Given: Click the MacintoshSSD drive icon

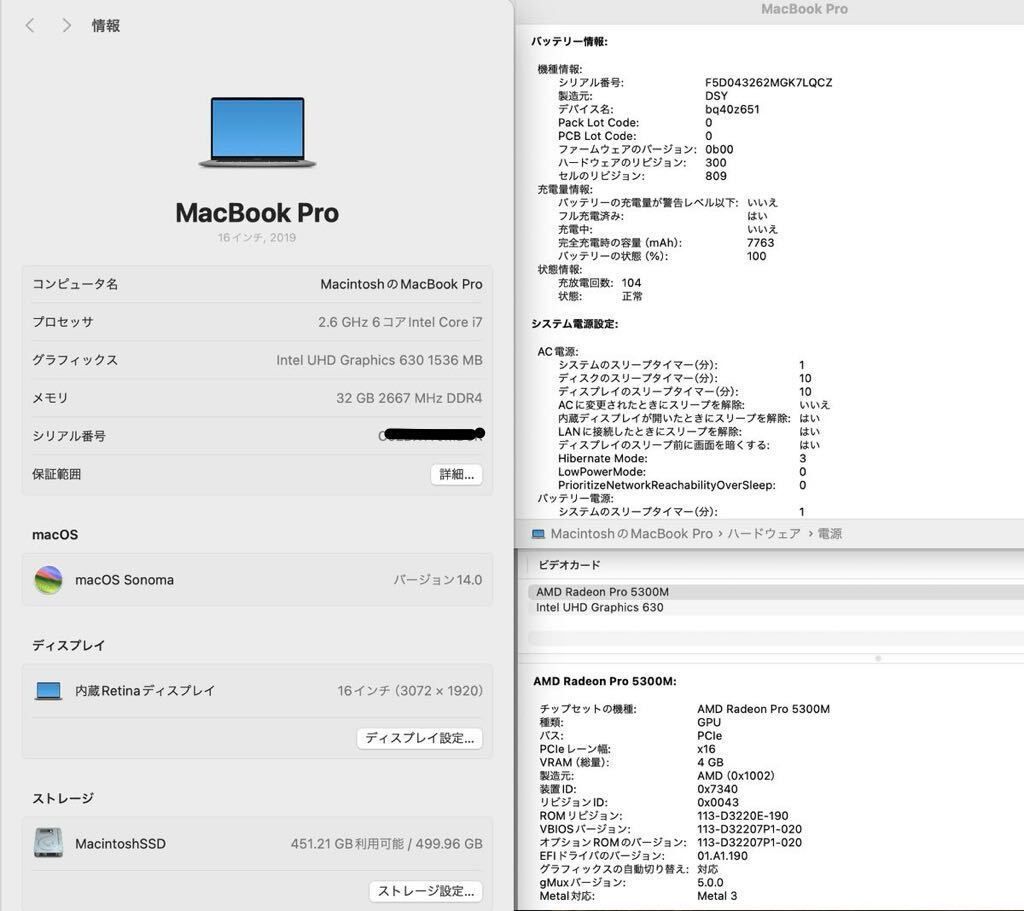Looking at the screenshot, I should (x=48, y=843).
